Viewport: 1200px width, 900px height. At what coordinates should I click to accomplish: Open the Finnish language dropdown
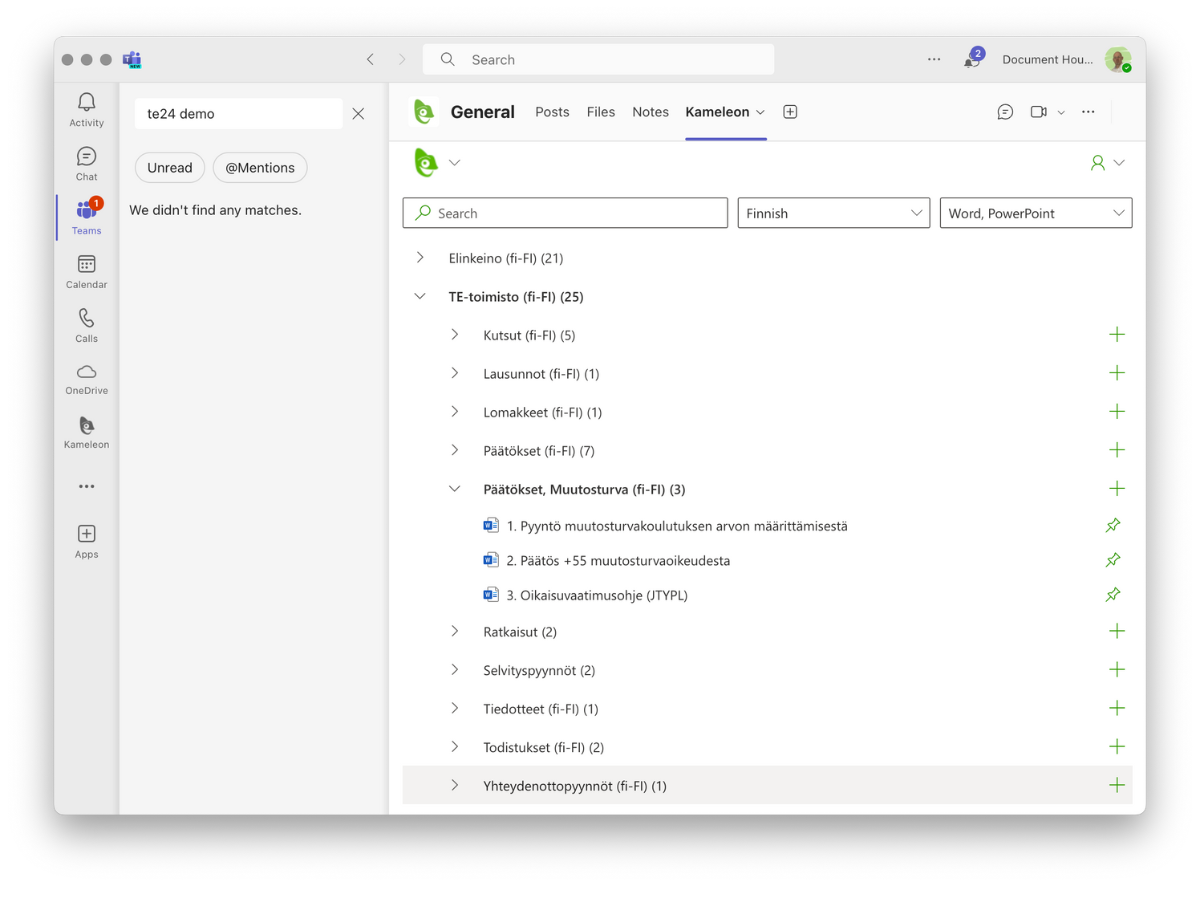coord(834,213)
